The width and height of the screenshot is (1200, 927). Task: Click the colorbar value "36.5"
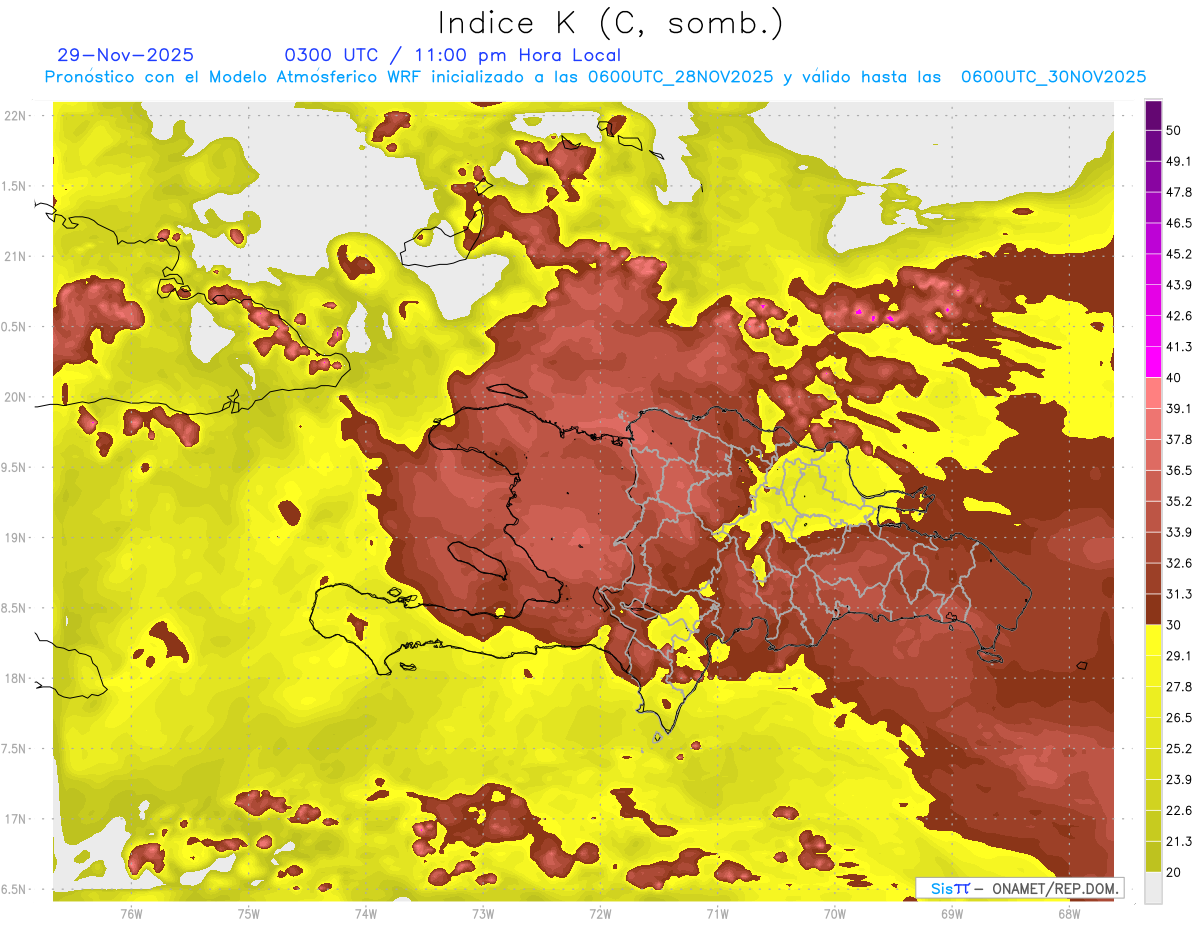[1178, 470]
